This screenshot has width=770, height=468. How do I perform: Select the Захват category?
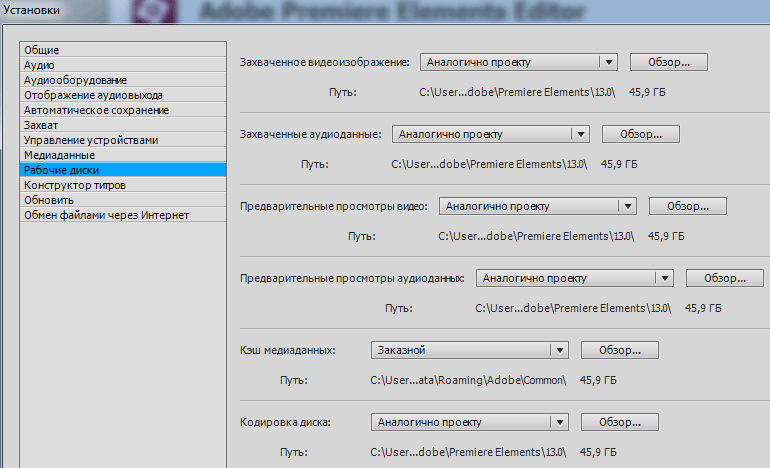(x=123, y=125)
